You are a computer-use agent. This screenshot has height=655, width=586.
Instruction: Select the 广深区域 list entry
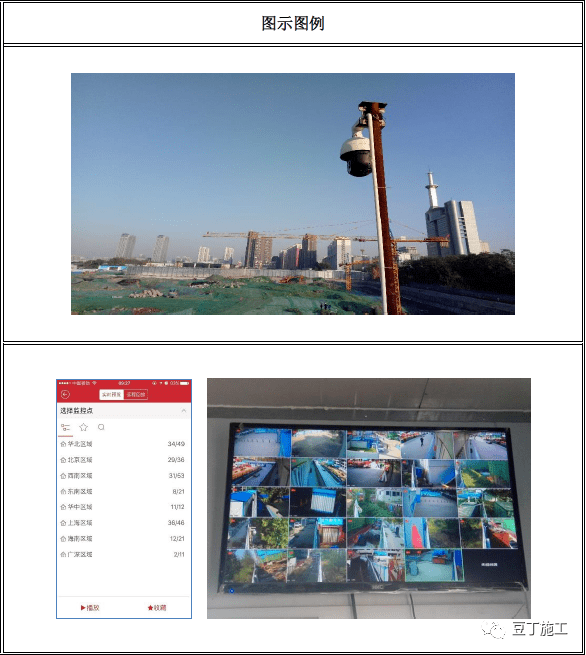click(122, 555)
